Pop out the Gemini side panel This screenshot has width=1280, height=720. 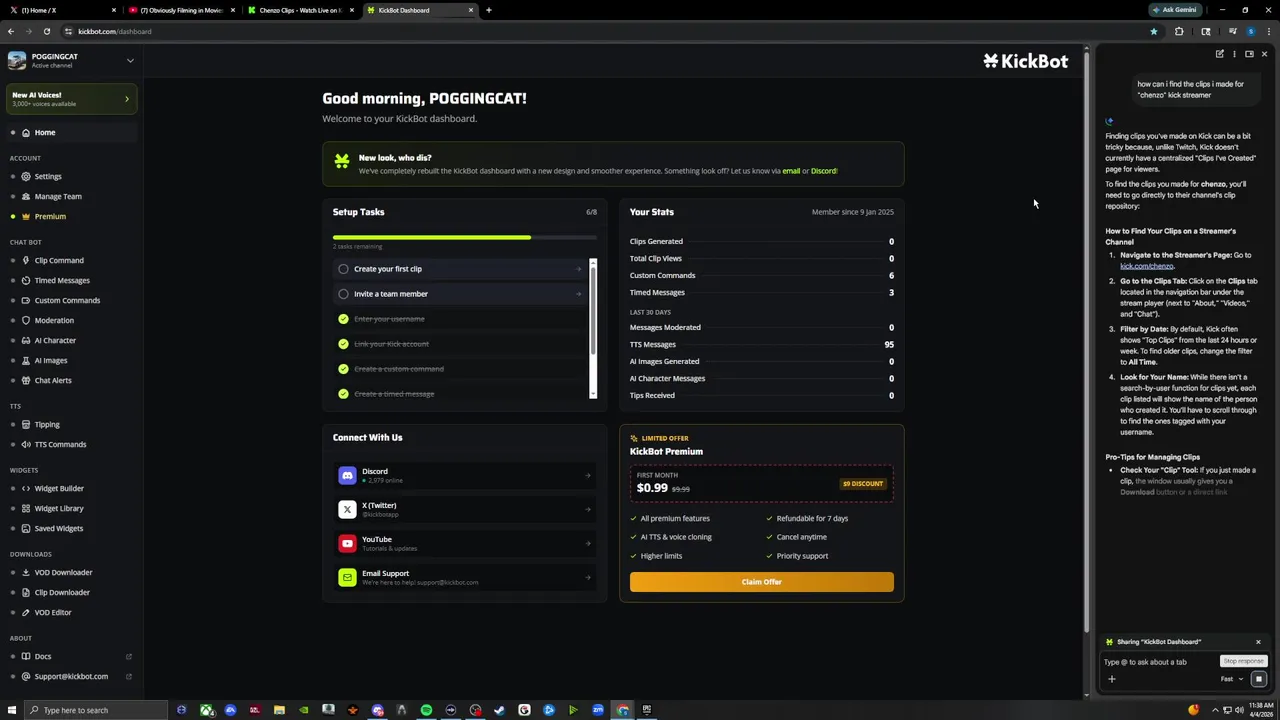1249,54
